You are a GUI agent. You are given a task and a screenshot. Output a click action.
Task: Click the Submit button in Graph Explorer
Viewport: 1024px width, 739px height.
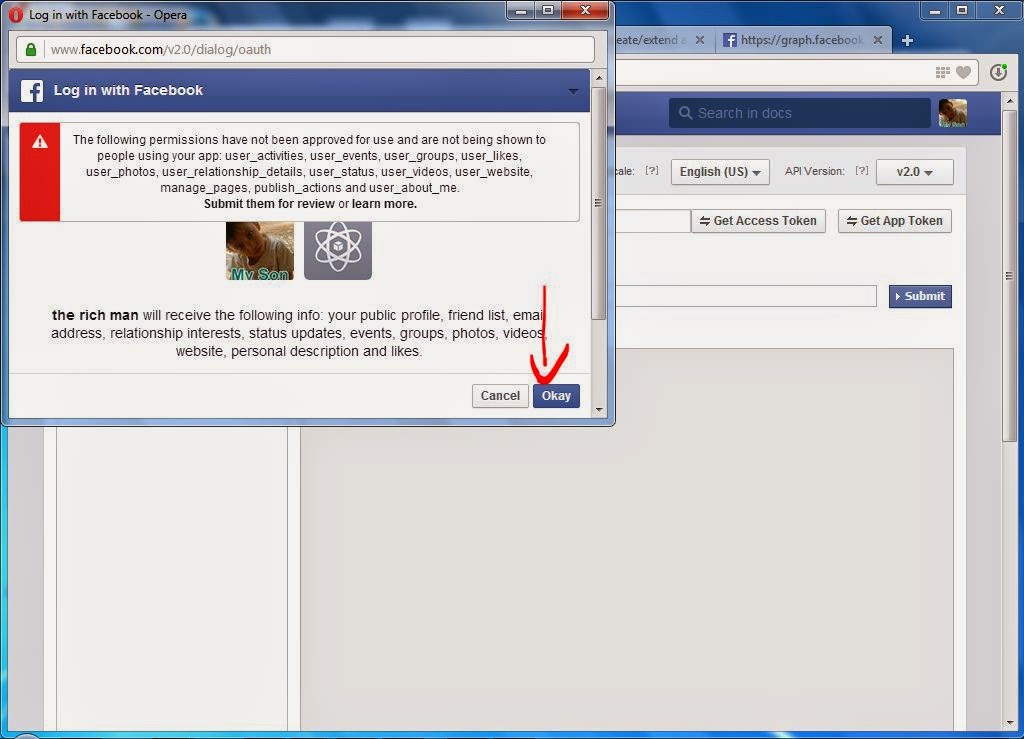click(920, 296)
